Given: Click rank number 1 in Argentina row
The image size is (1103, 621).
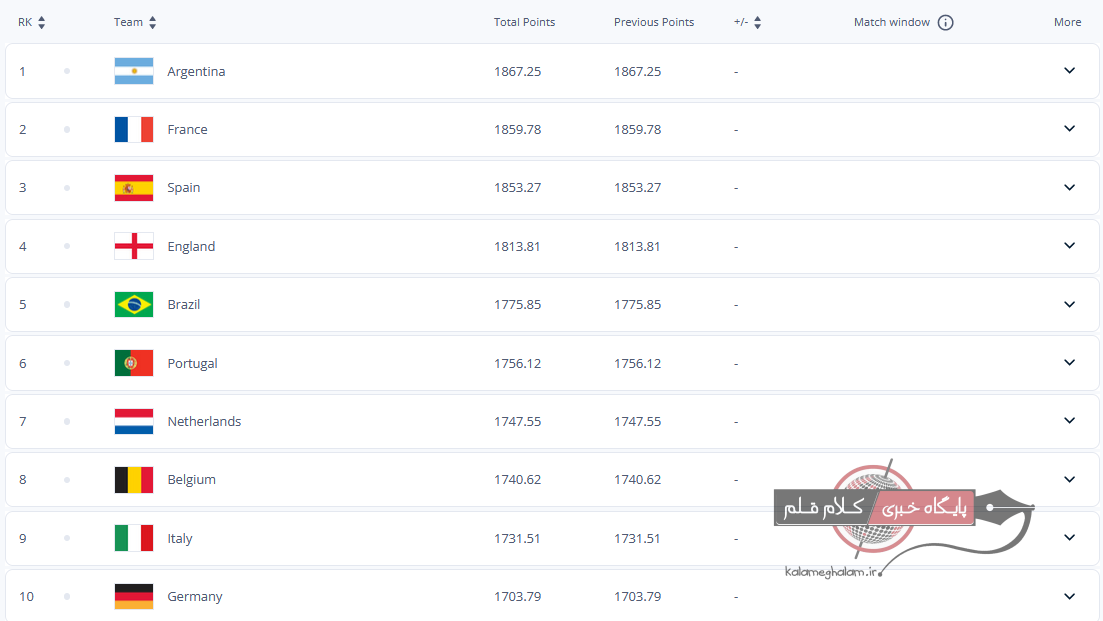Looking at the screenshot, I should pos(23,72).
